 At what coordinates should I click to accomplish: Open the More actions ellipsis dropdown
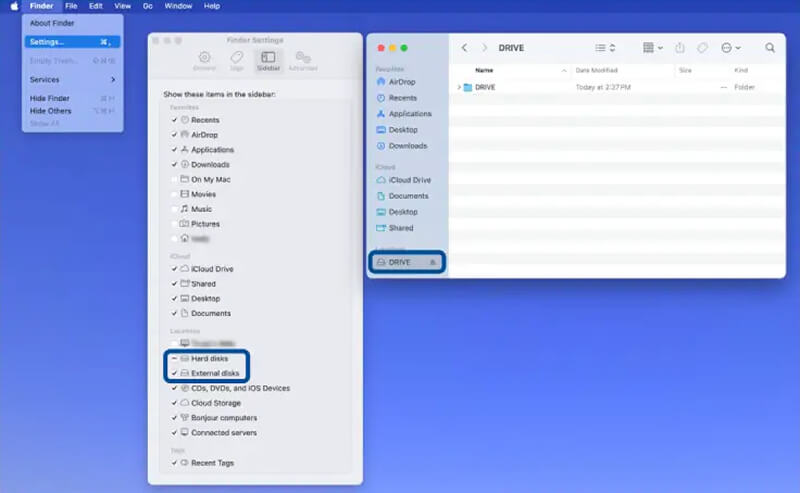coord(731,47)
